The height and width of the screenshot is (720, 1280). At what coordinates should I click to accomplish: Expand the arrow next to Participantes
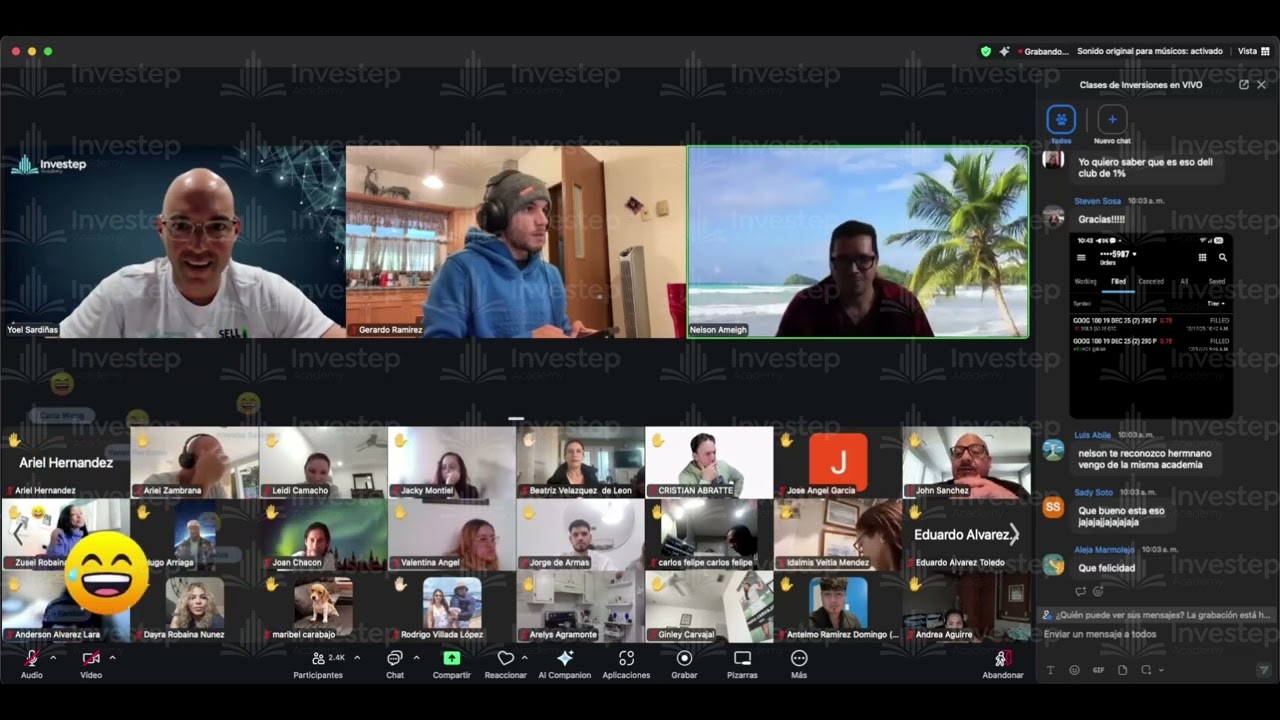[x=357, y=658]
